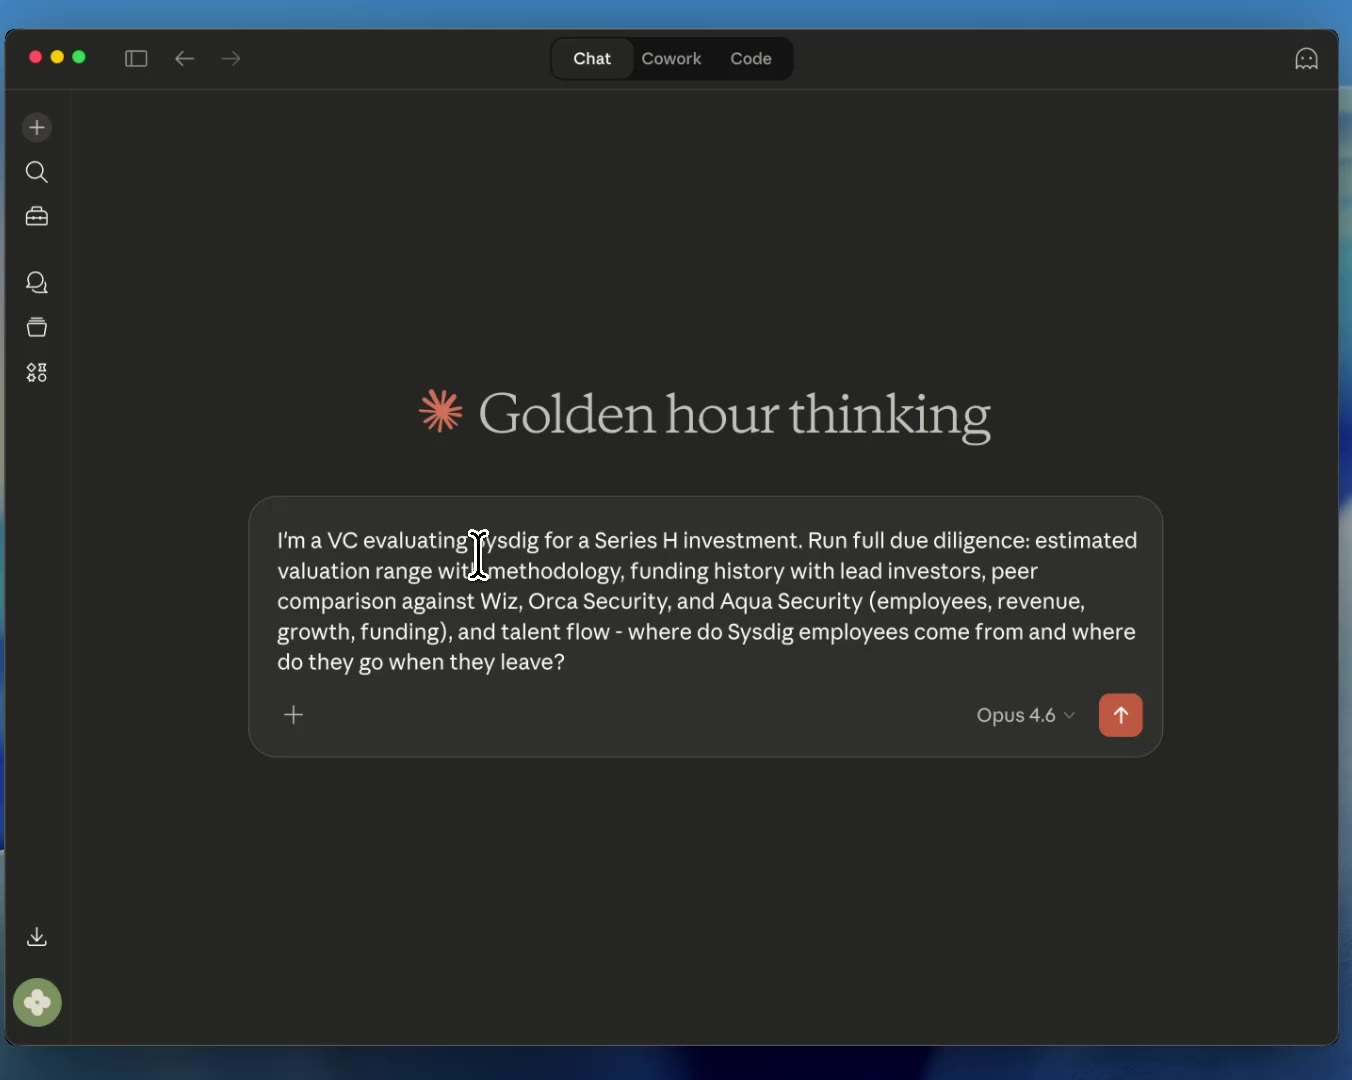Viewport: 1352px width, 1080px height.
Task: Open the search icon in sidebar
Action: tap(37, 172)
